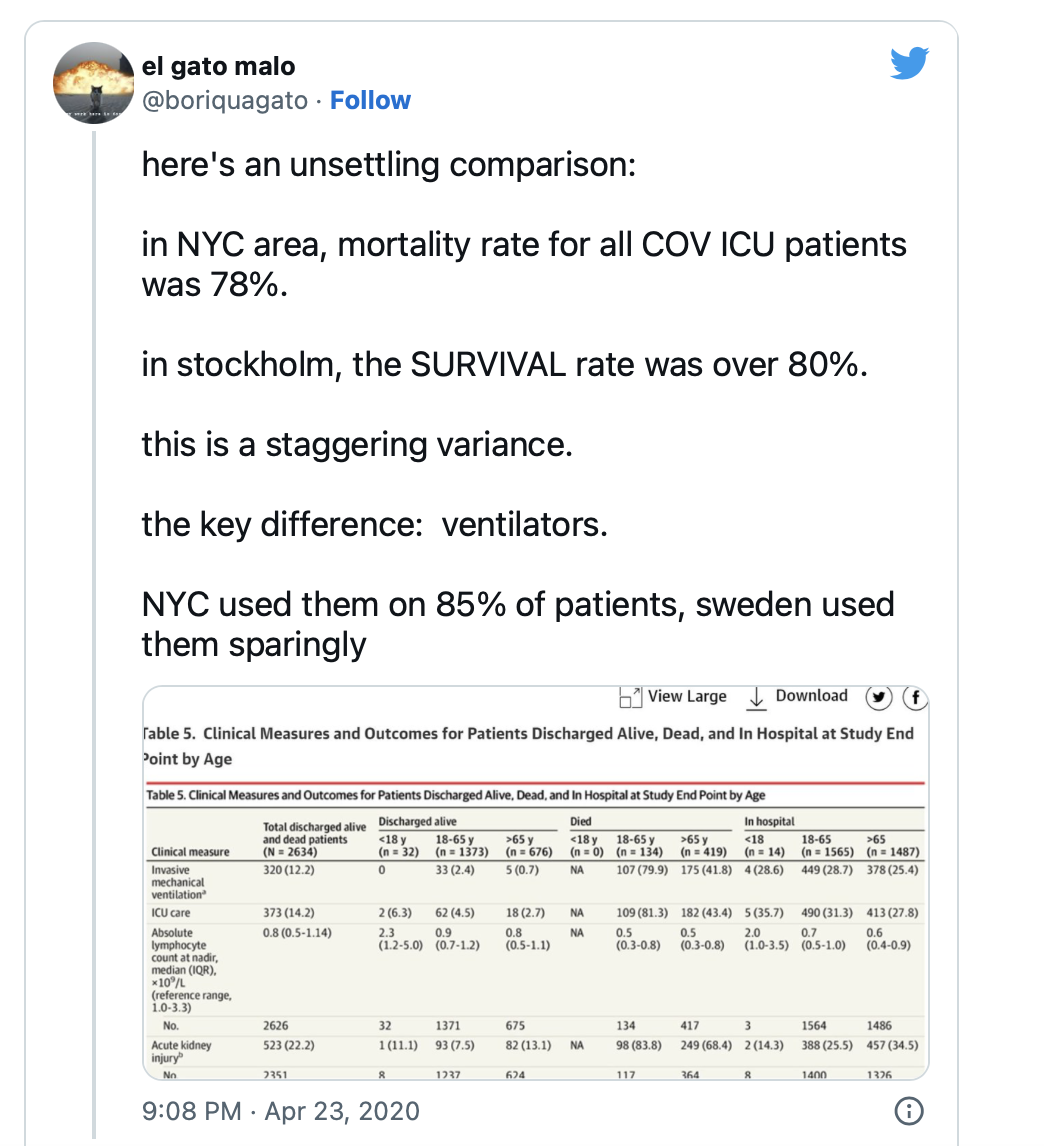Viewport: 1044px width, 1146px height.
Task: Click the tweet info circle icon
Action: coord(909,1111)
